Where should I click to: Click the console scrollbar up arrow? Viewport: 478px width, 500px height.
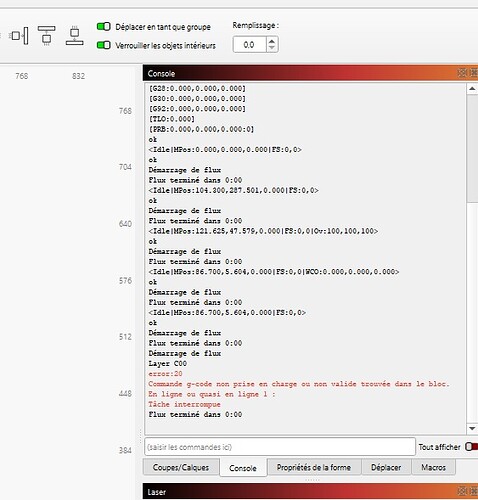click(472, 89)
